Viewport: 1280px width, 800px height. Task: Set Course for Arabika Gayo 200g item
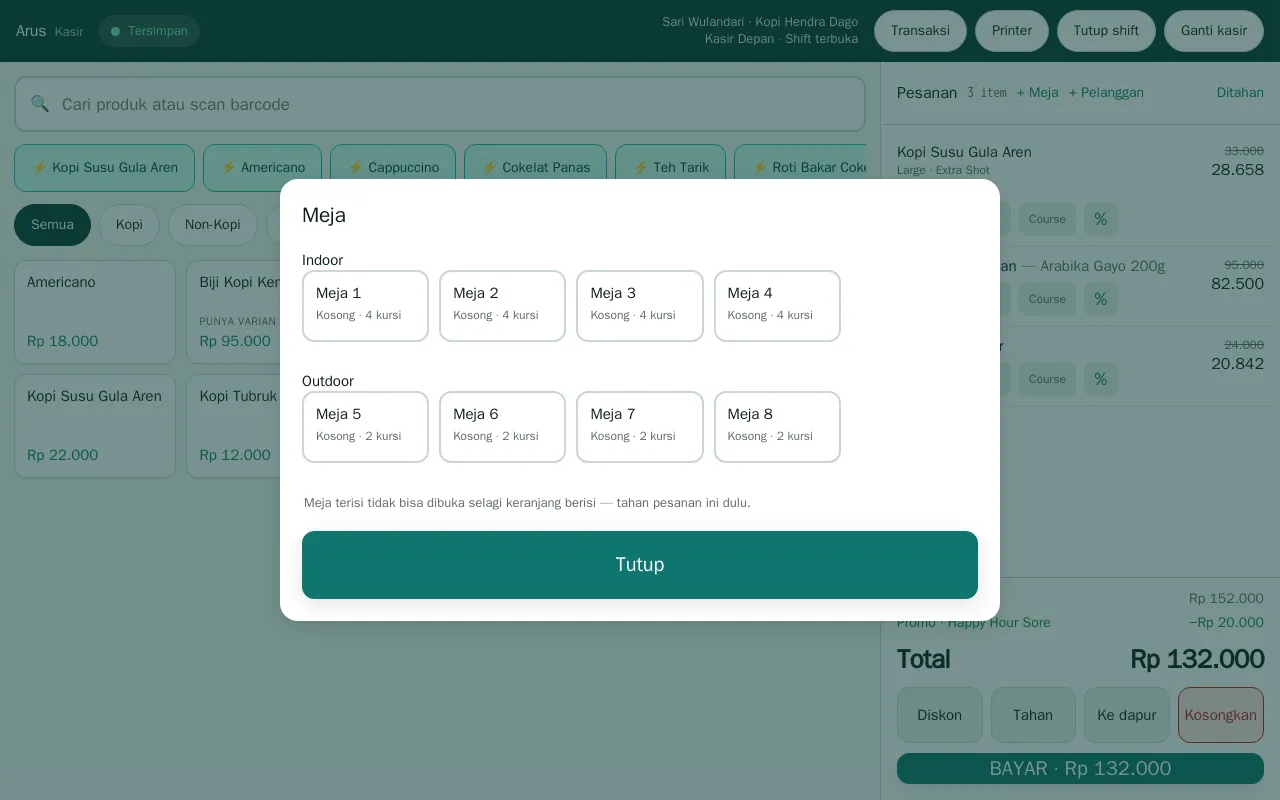coord(1047,299)
